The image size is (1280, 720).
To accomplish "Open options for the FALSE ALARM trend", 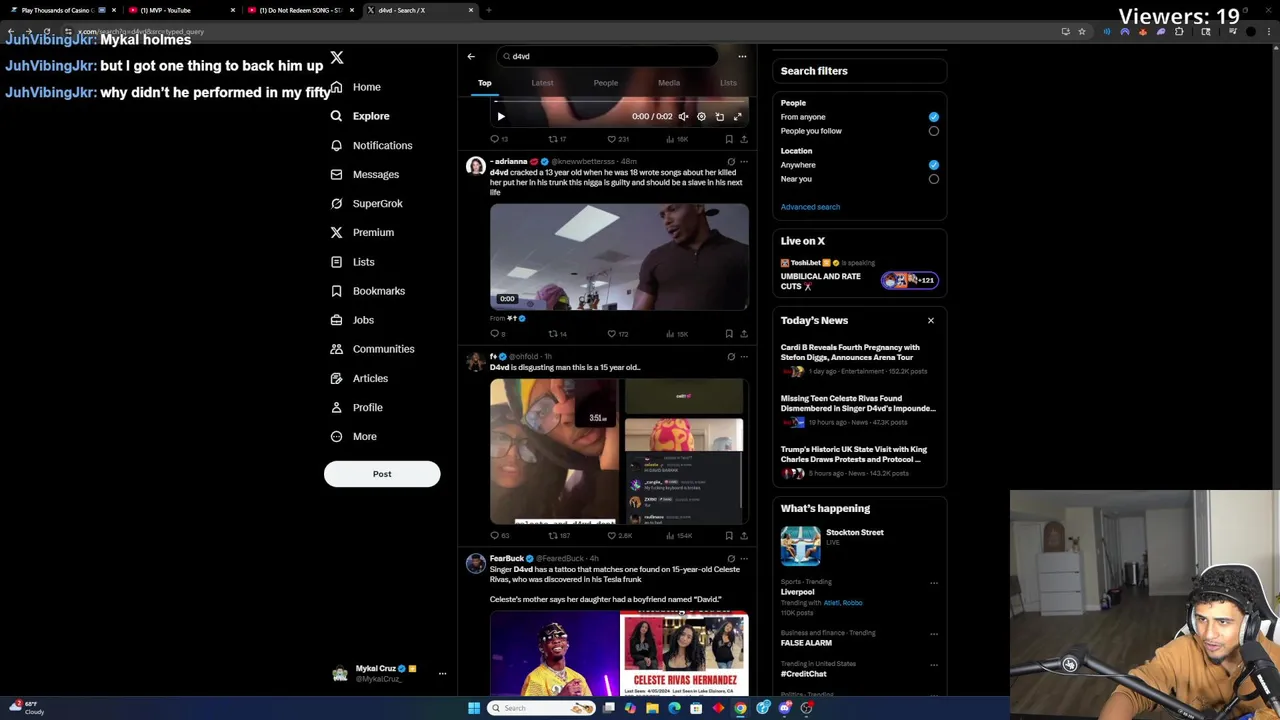I will (x=934, y=634).
